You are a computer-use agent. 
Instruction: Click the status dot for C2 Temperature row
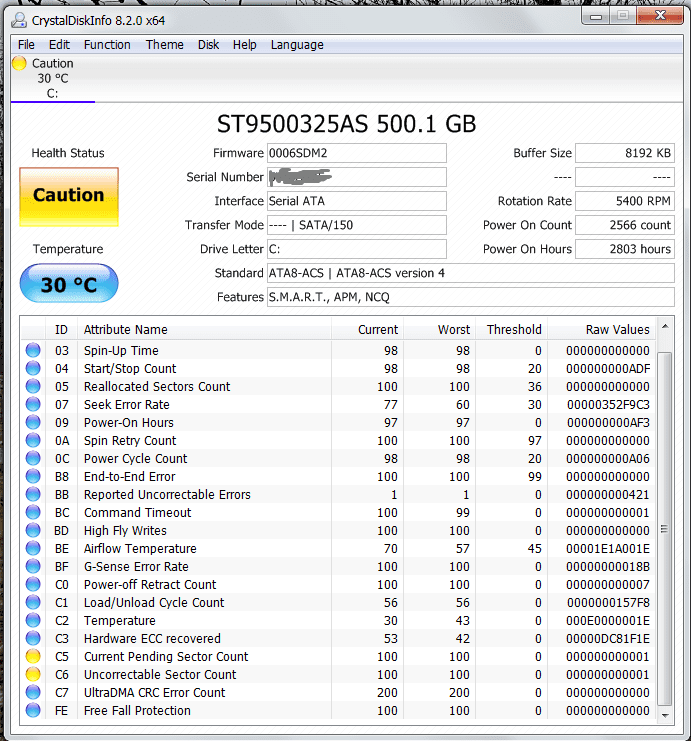(33, 620)
